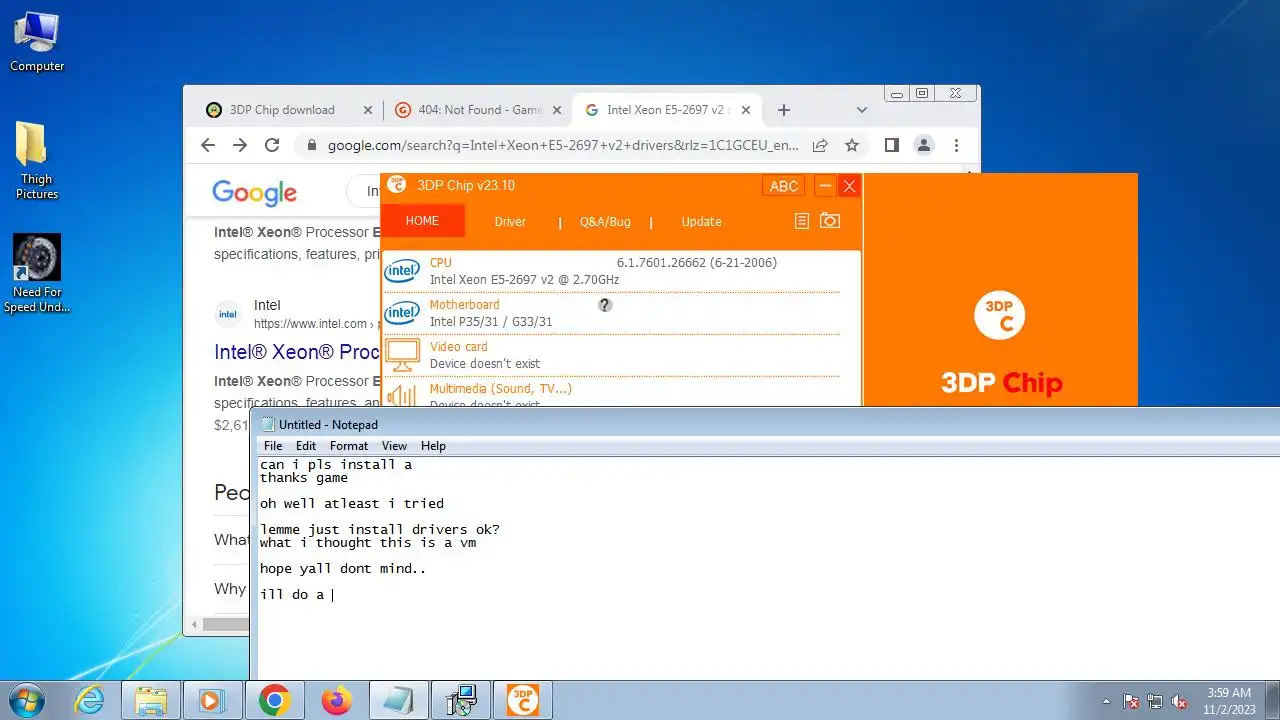The image size is (1280, 720).
Task: Click the Motherboard link
Action: [x=464, y=305]
